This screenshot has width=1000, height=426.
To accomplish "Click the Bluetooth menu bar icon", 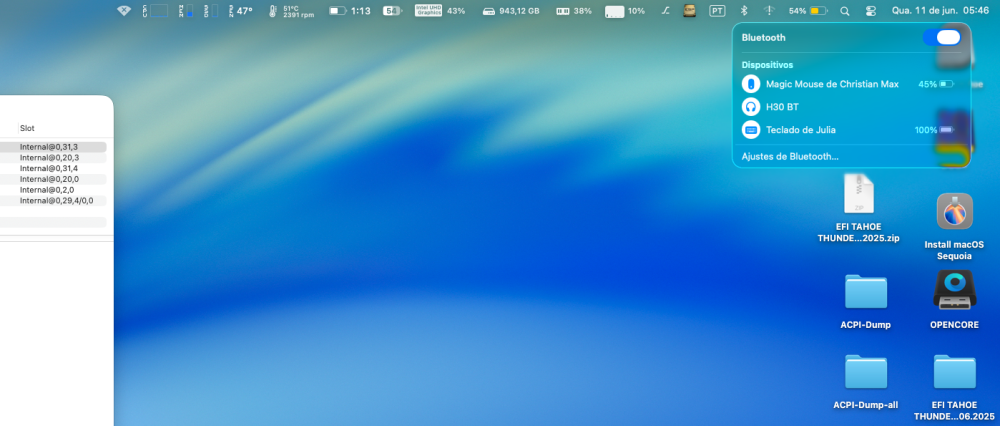I will pos(743,11).
